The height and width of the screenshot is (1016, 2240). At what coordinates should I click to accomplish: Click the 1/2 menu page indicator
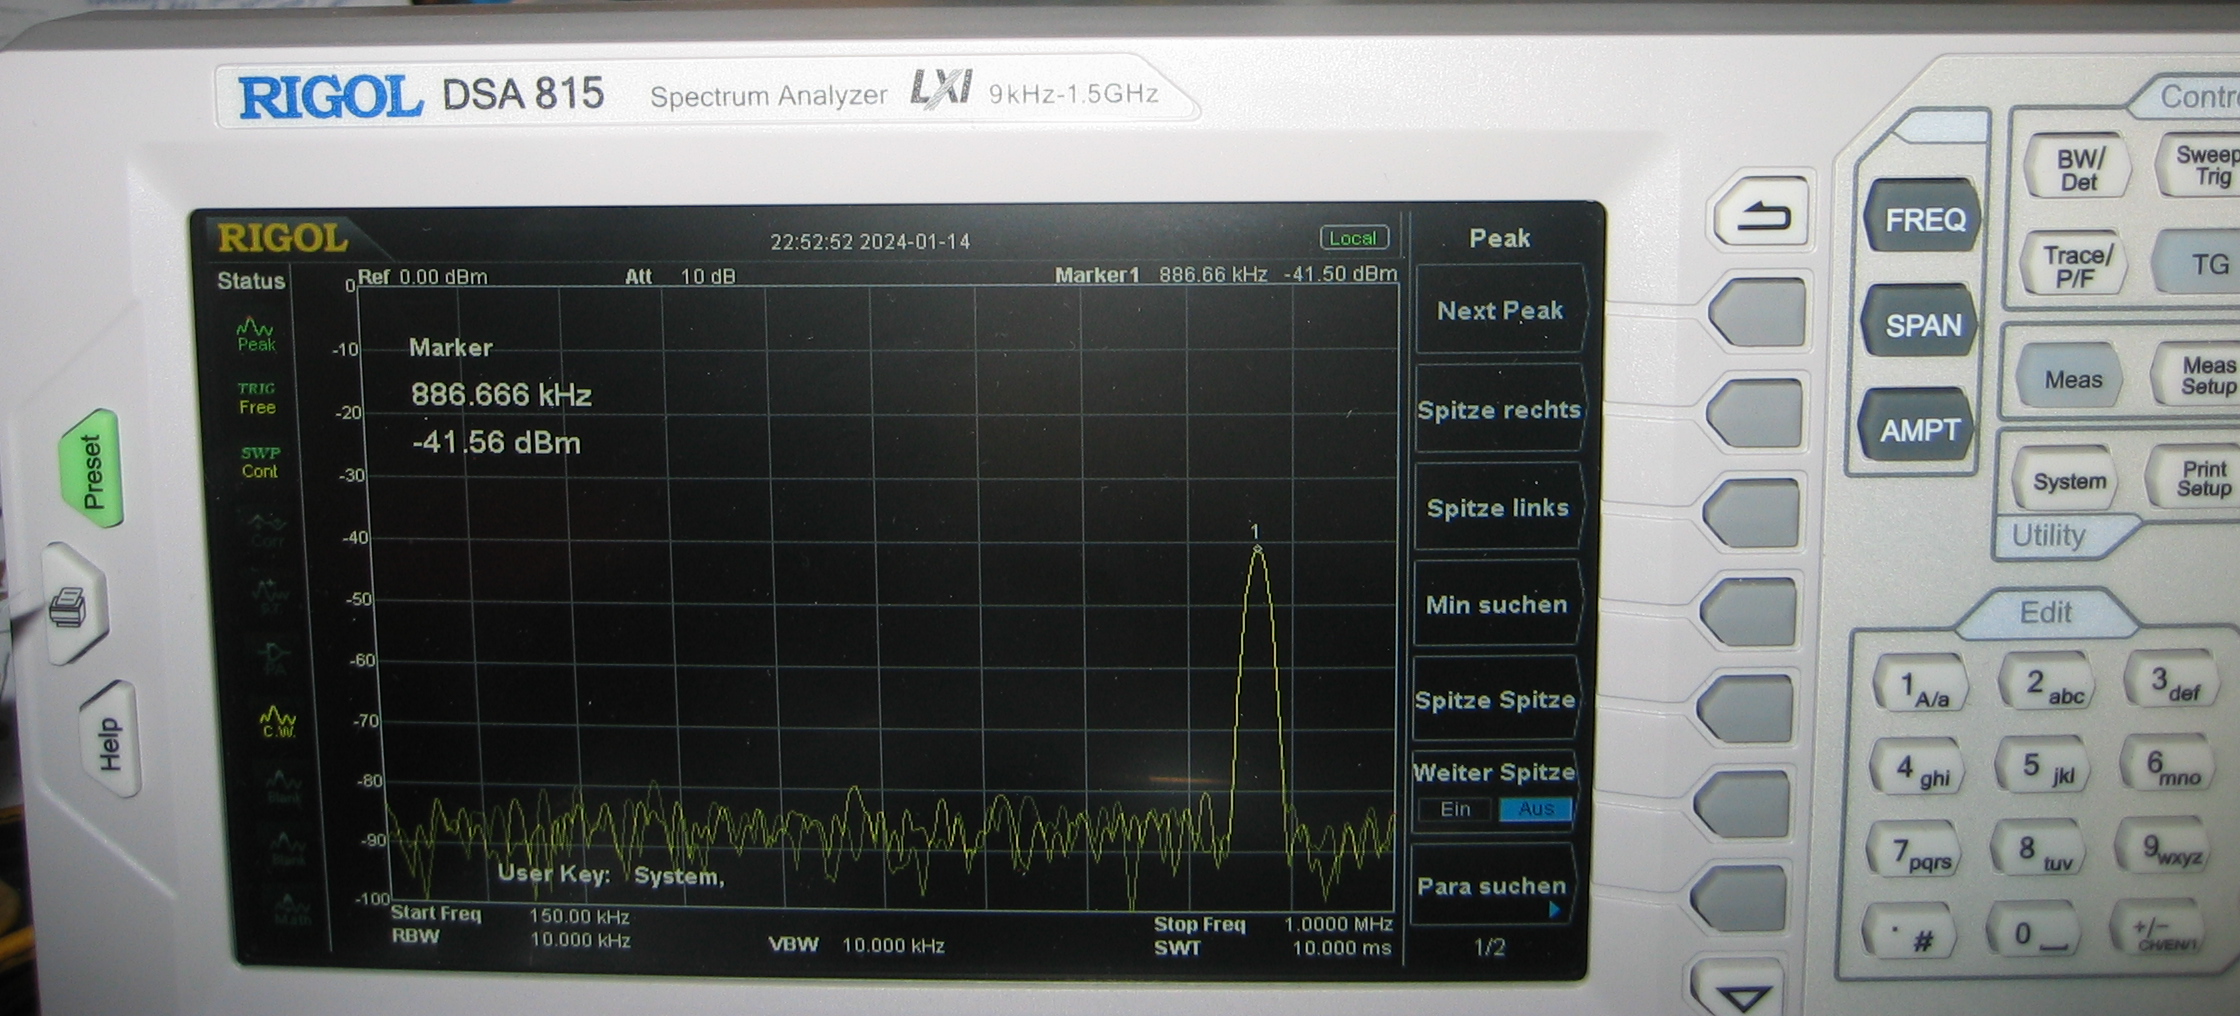pos(1489,946)
